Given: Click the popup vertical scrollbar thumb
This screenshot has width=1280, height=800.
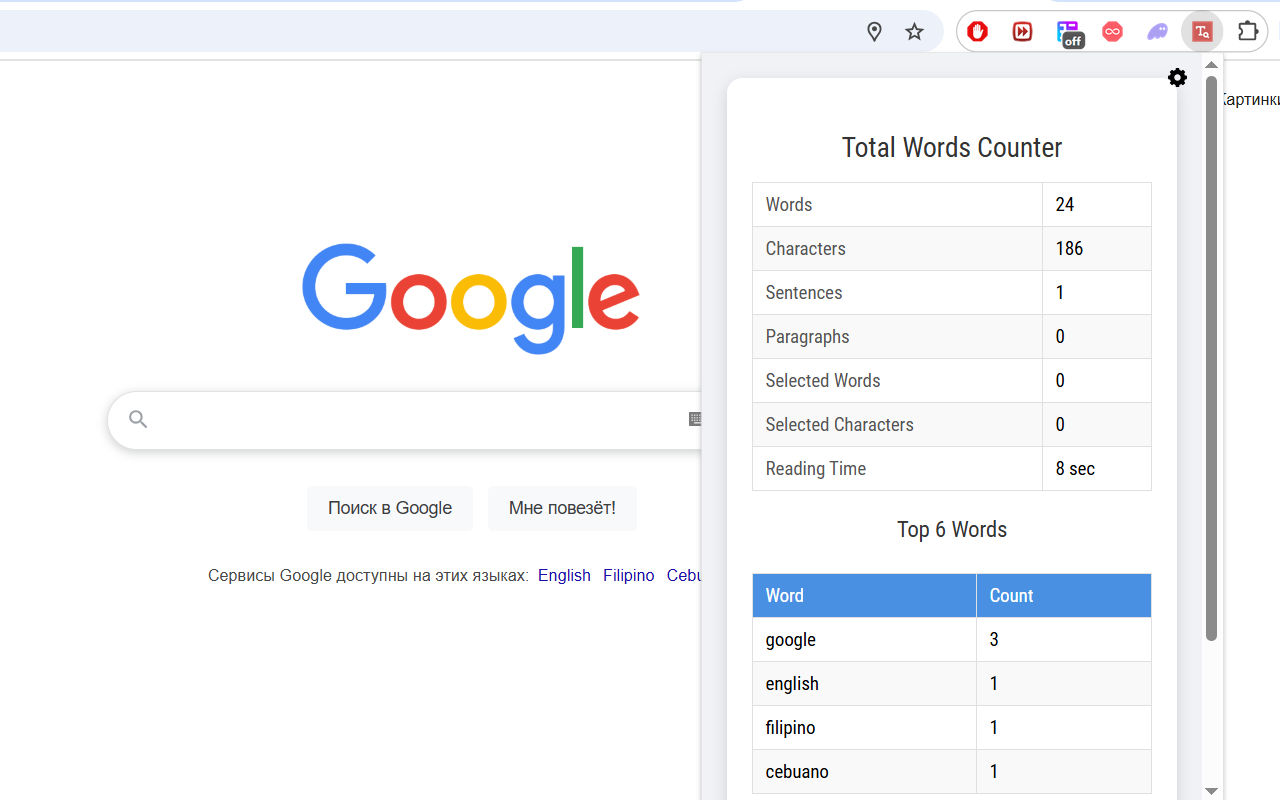Looking at the screenshot, I should [1211, 358].
